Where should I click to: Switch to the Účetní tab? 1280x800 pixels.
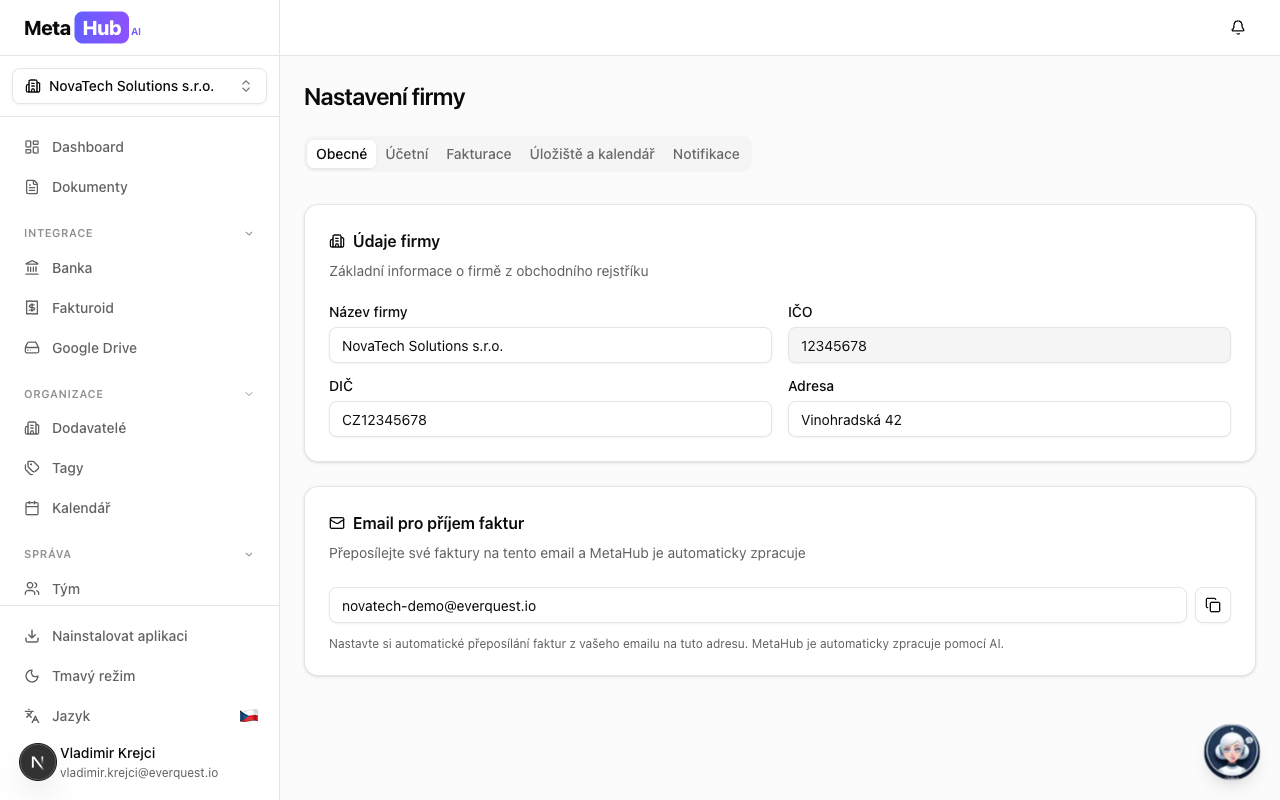pos(407,154)
